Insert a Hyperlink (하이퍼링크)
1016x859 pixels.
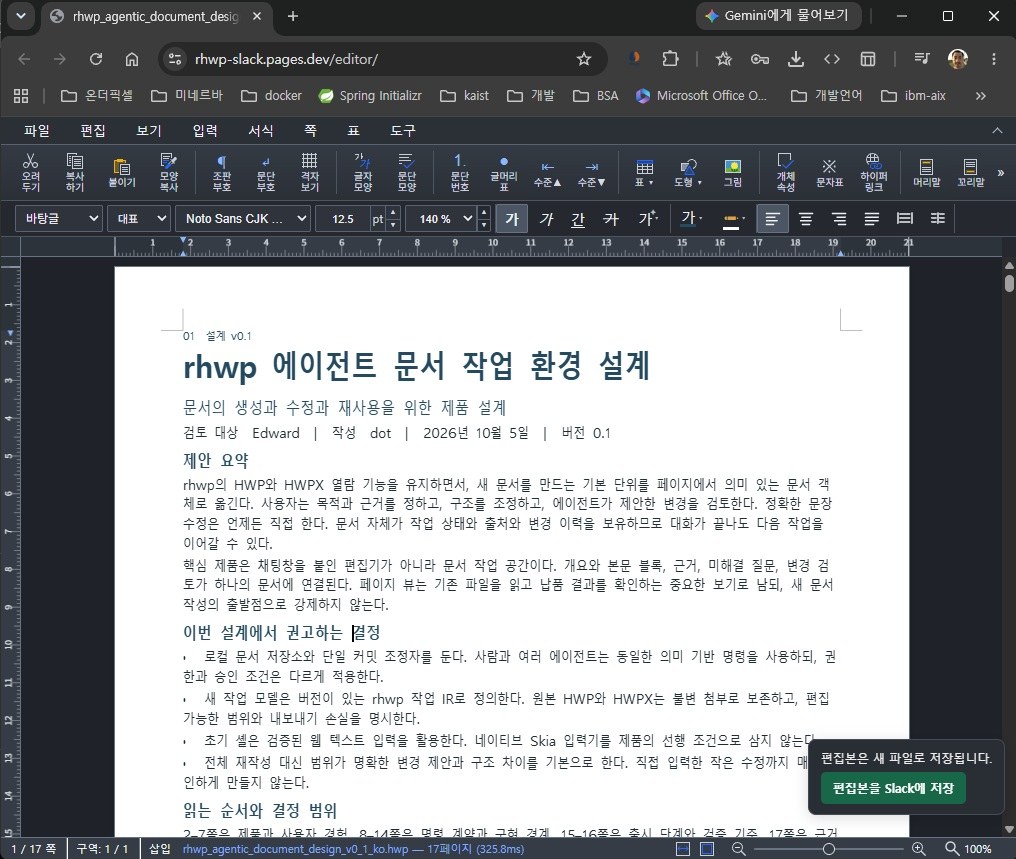click(x=873, y=172)
